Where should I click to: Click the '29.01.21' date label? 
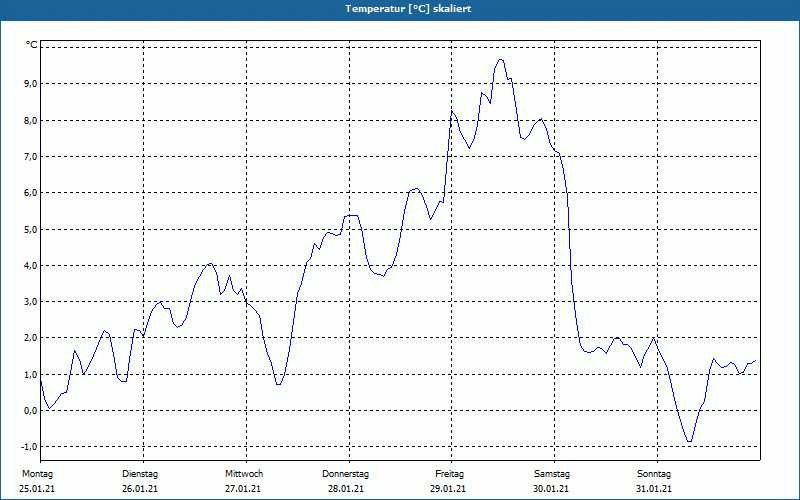click(448, 489)
